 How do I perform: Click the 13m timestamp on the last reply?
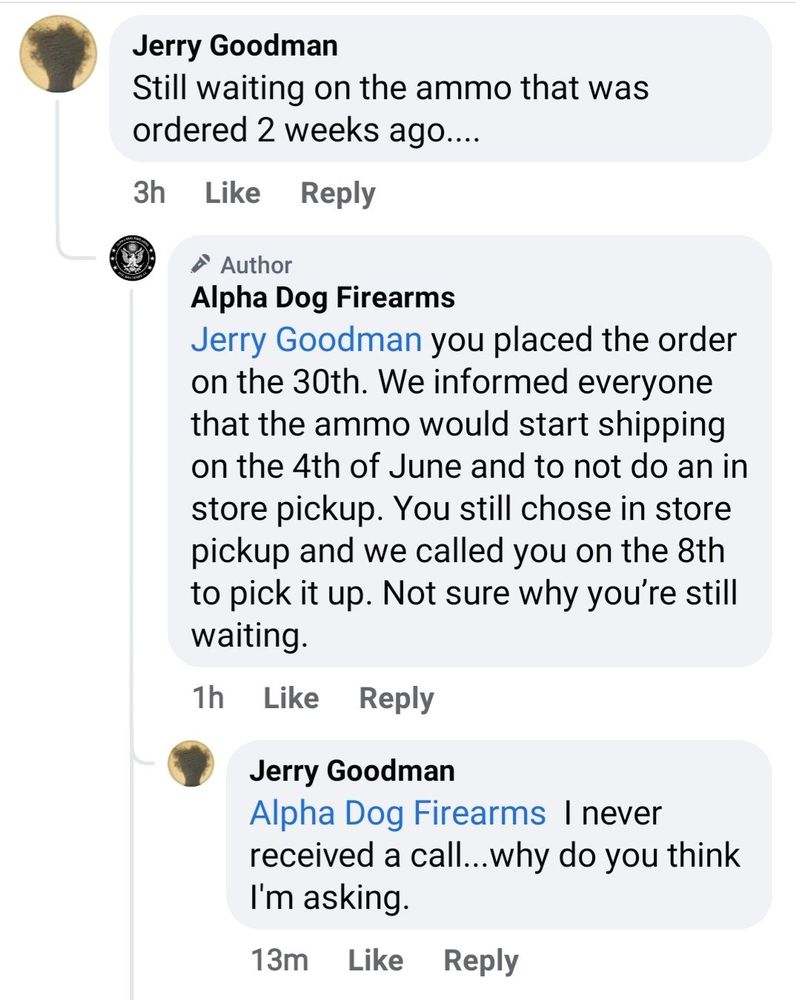point(279,961)
